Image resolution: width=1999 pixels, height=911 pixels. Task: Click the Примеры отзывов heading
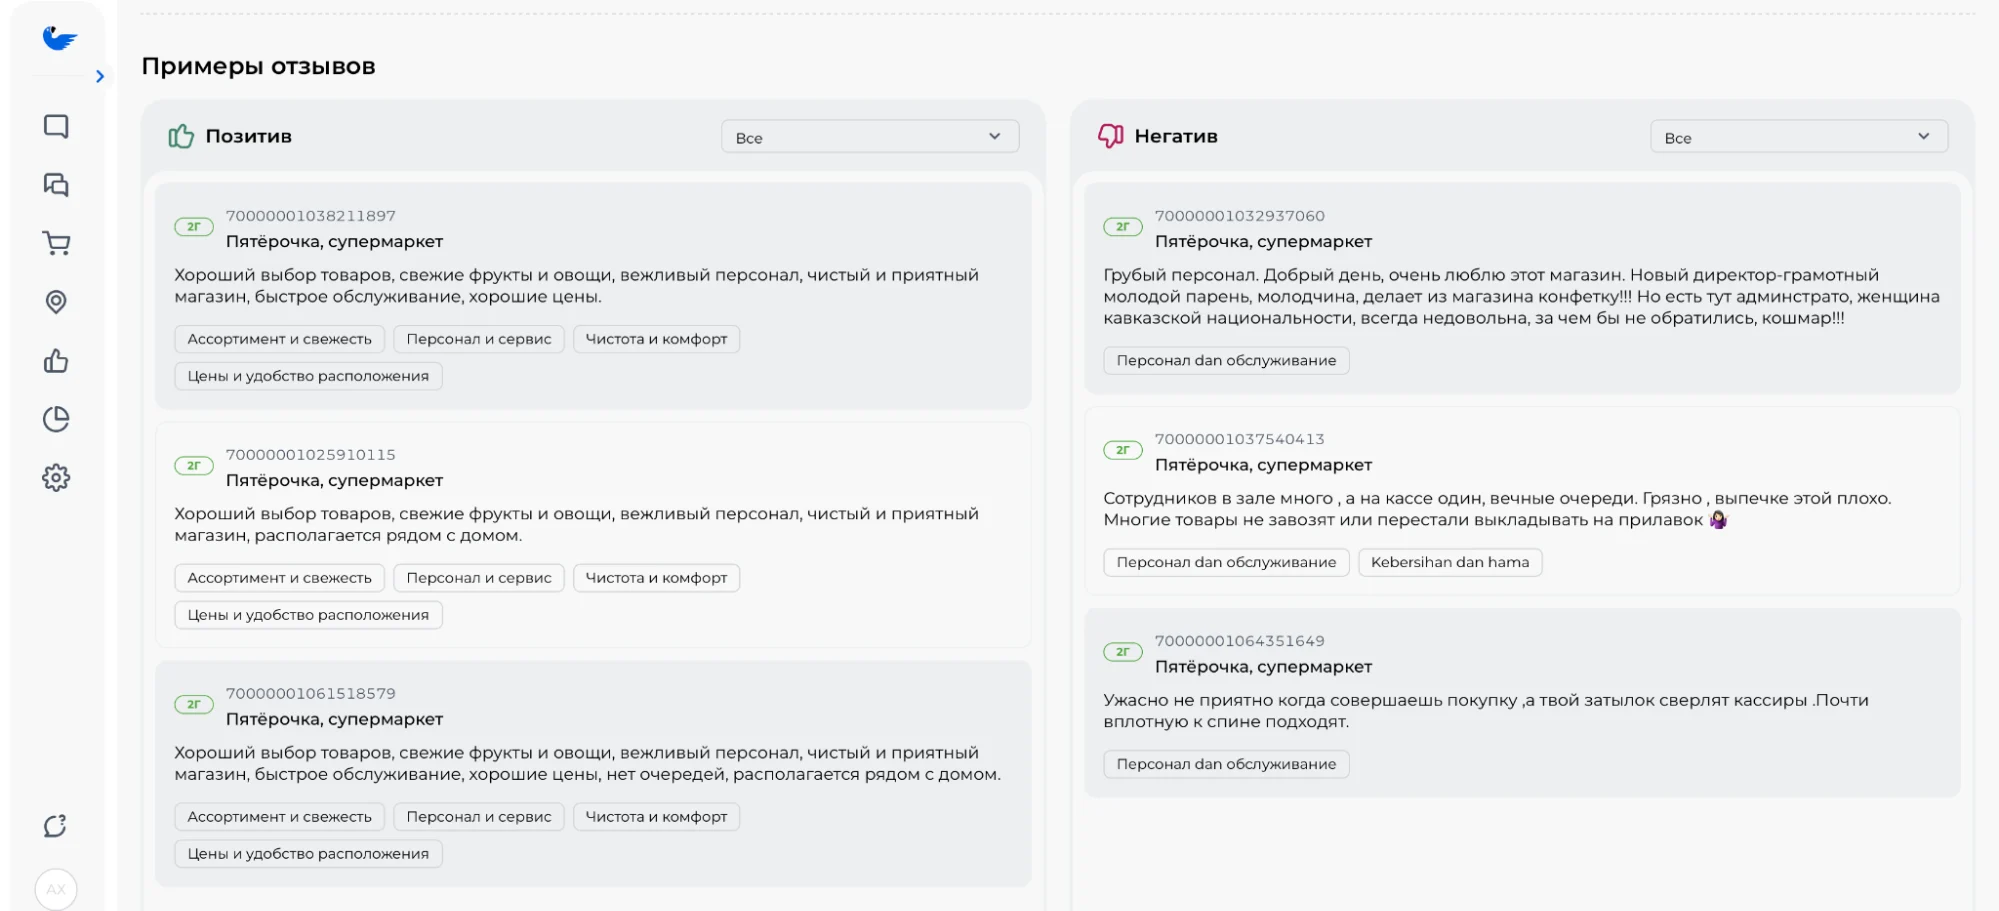[258, 66]
